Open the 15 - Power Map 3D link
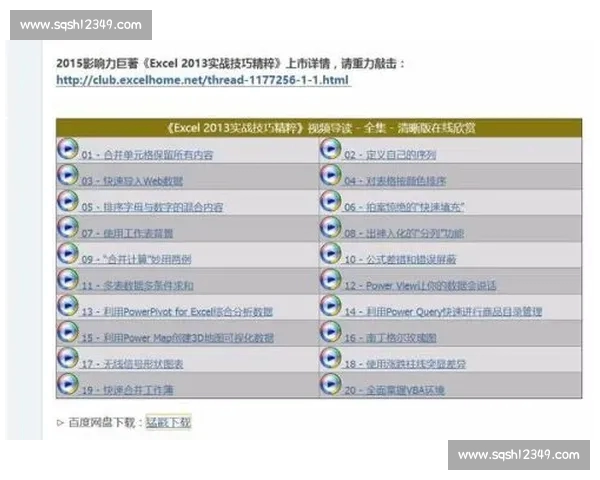The image size is (600, 480). click(178, 338)
